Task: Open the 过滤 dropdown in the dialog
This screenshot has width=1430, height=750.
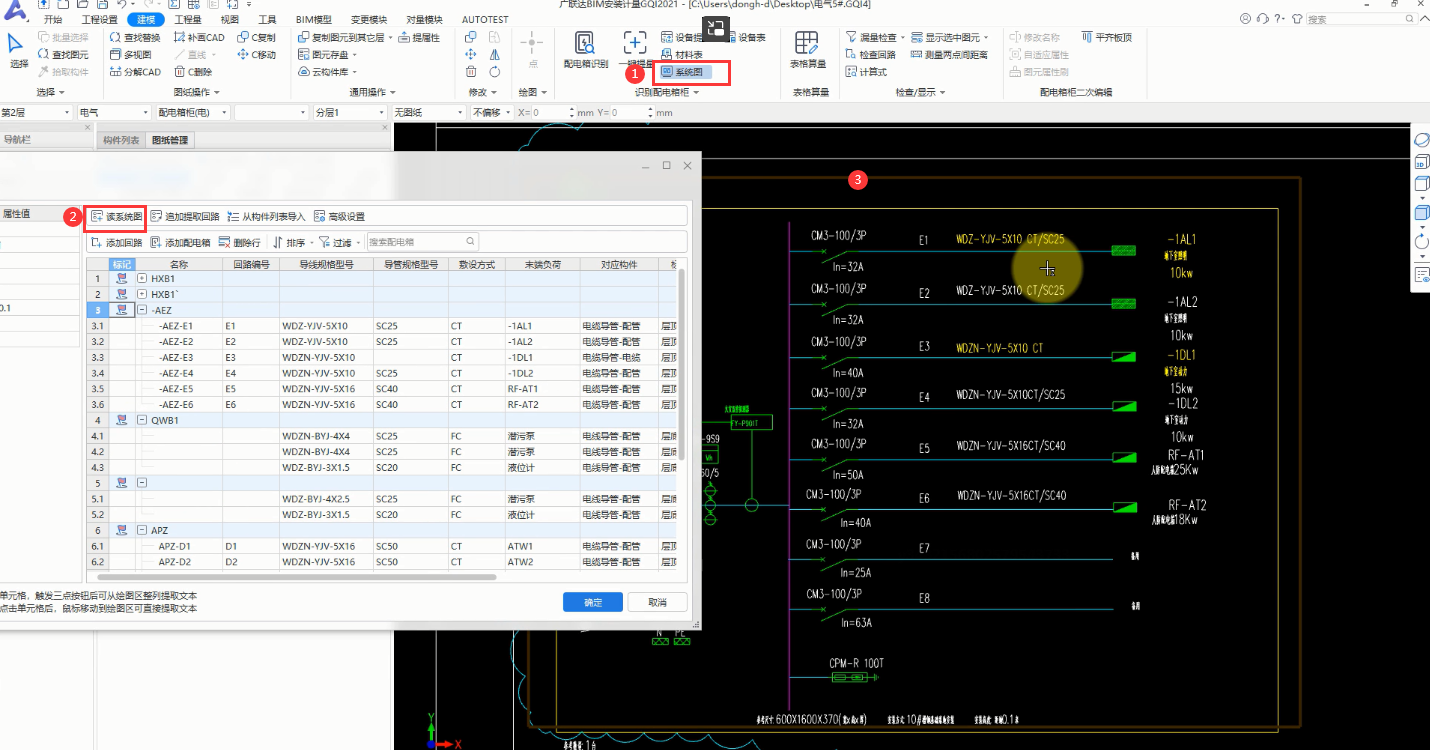Action: click(340, 242)
